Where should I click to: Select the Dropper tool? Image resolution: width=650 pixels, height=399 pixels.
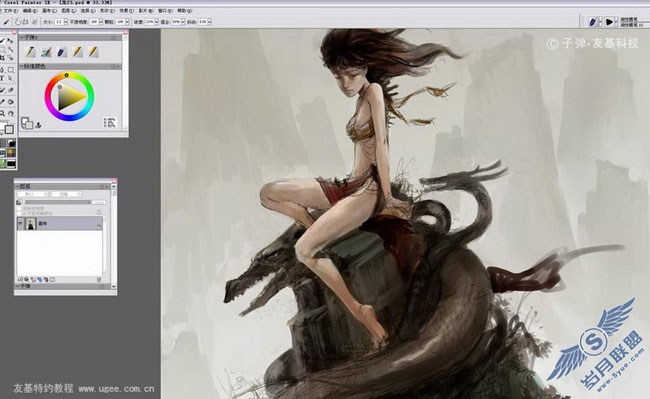click(x=2, y=102)
